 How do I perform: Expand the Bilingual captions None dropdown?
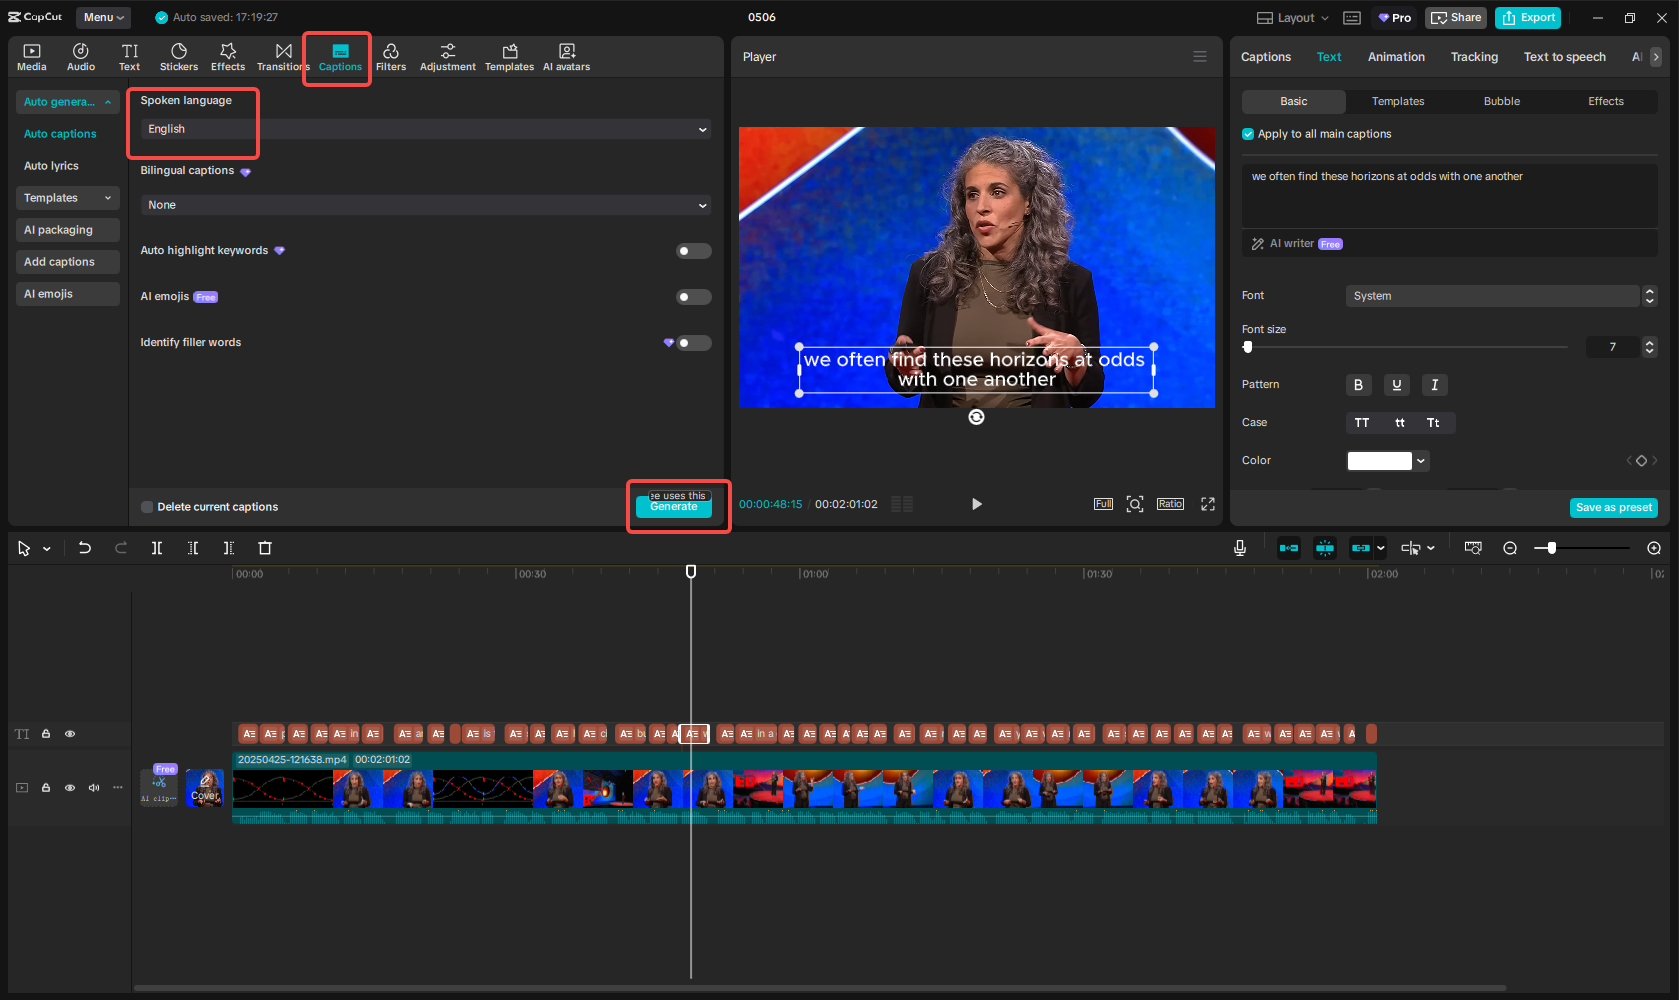(425, 205)
